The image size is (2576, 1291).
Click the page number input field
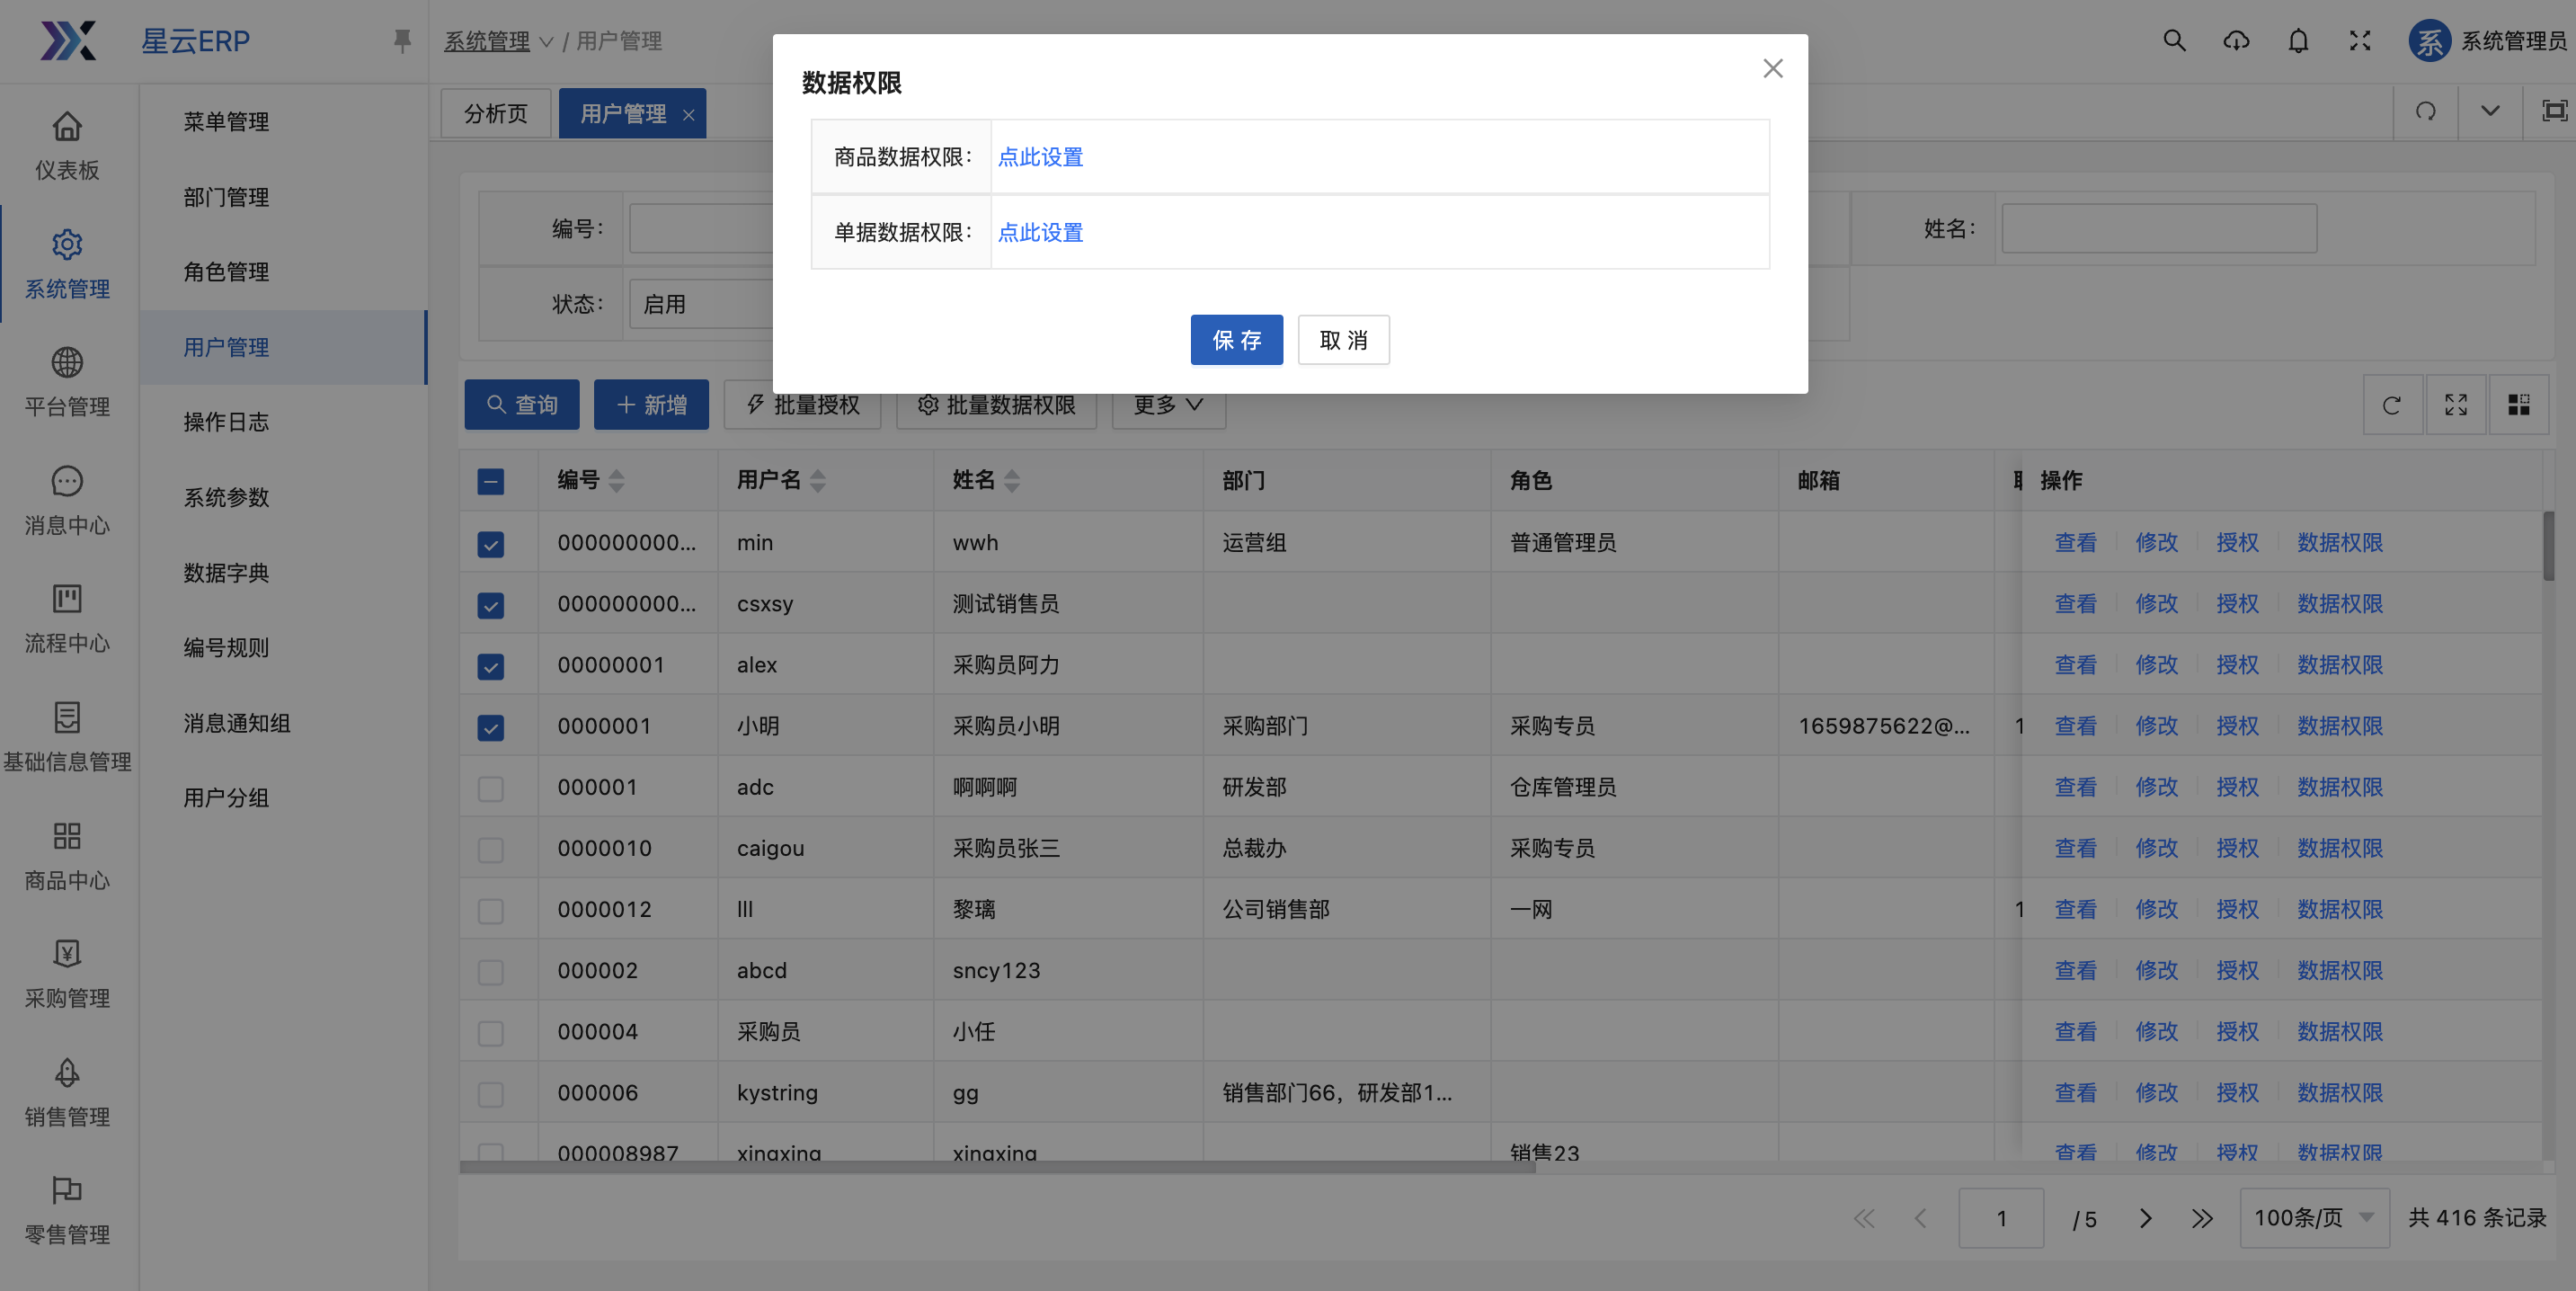tap(2000, 1218)
